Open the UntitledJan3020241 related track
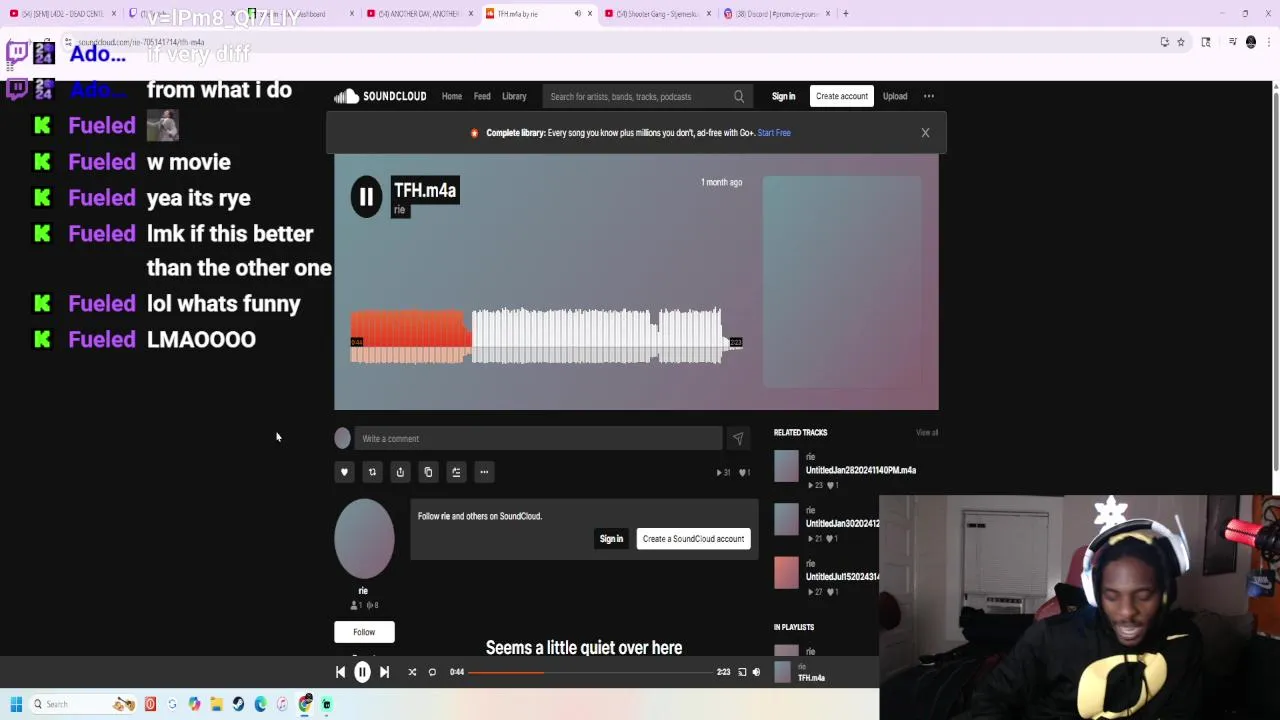Image resolution: width=1280 pixels, height=720 pixels. pos(843,523)
